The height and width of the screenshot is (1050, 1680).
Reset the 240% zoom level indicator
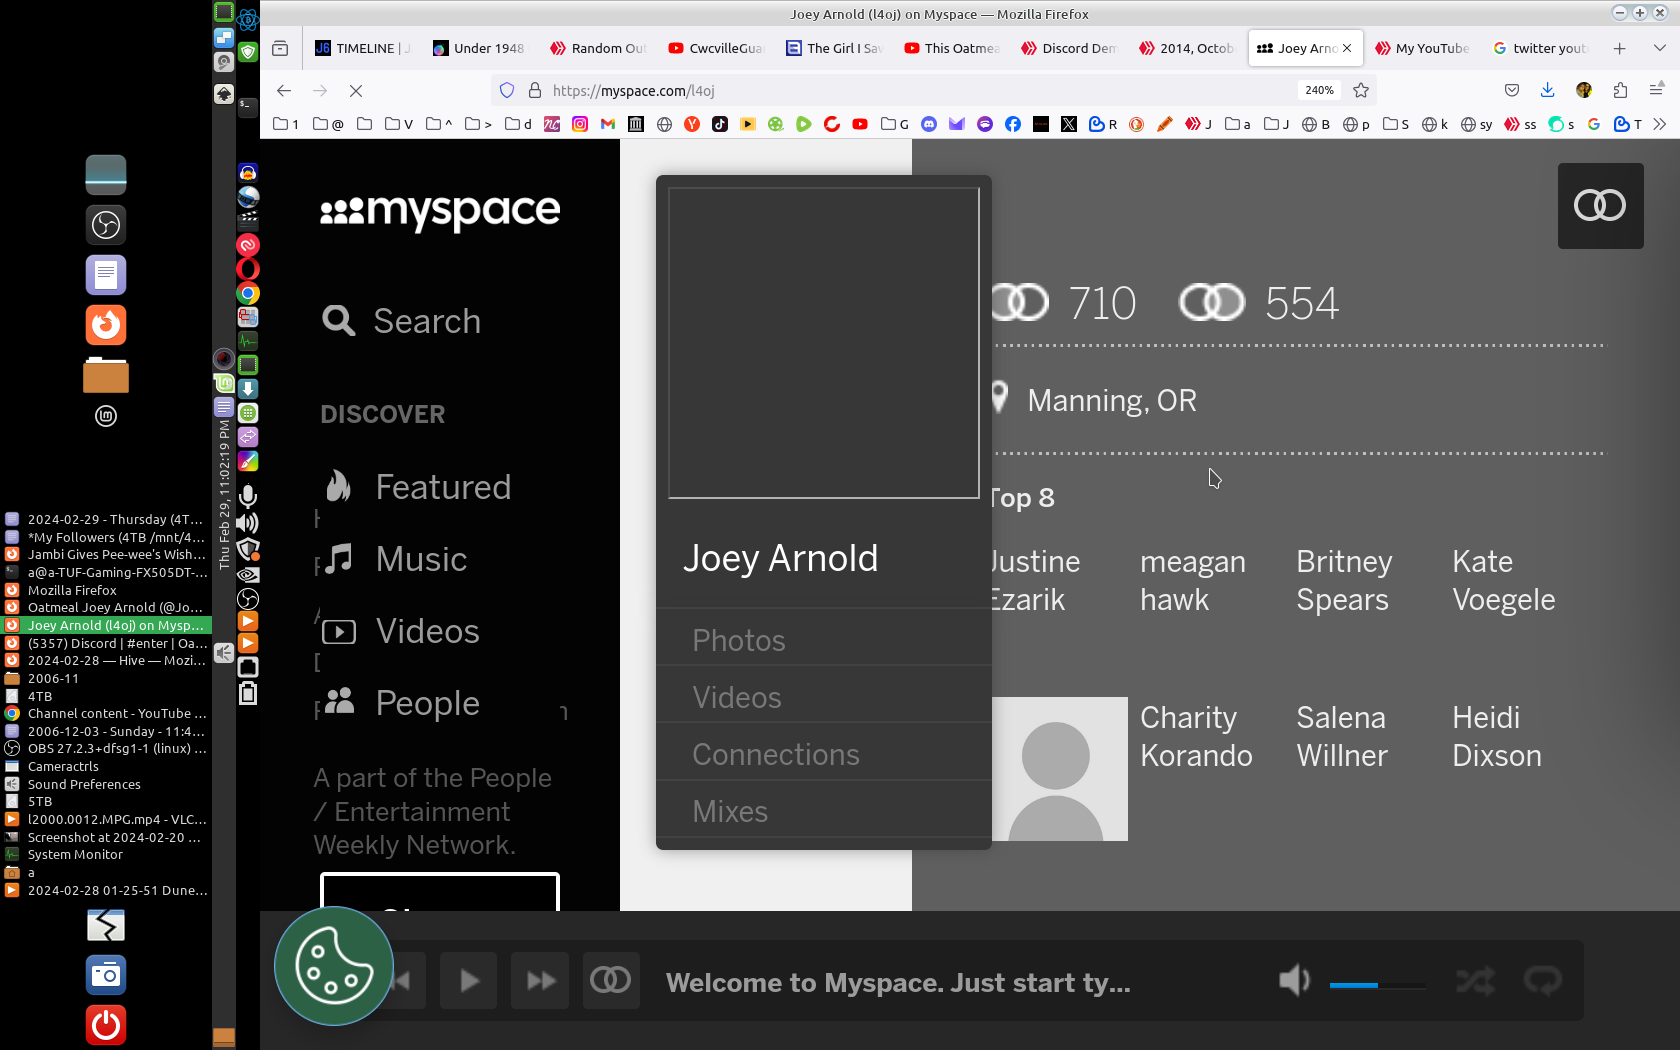pos(1319,90)
